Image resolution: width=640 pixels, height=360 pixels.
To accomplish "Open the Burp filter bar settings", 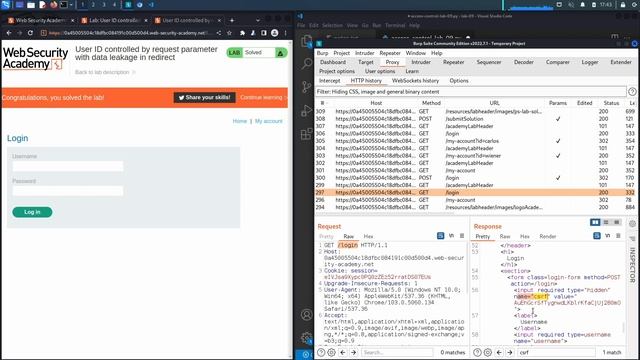I will click(x=470, y=92).
